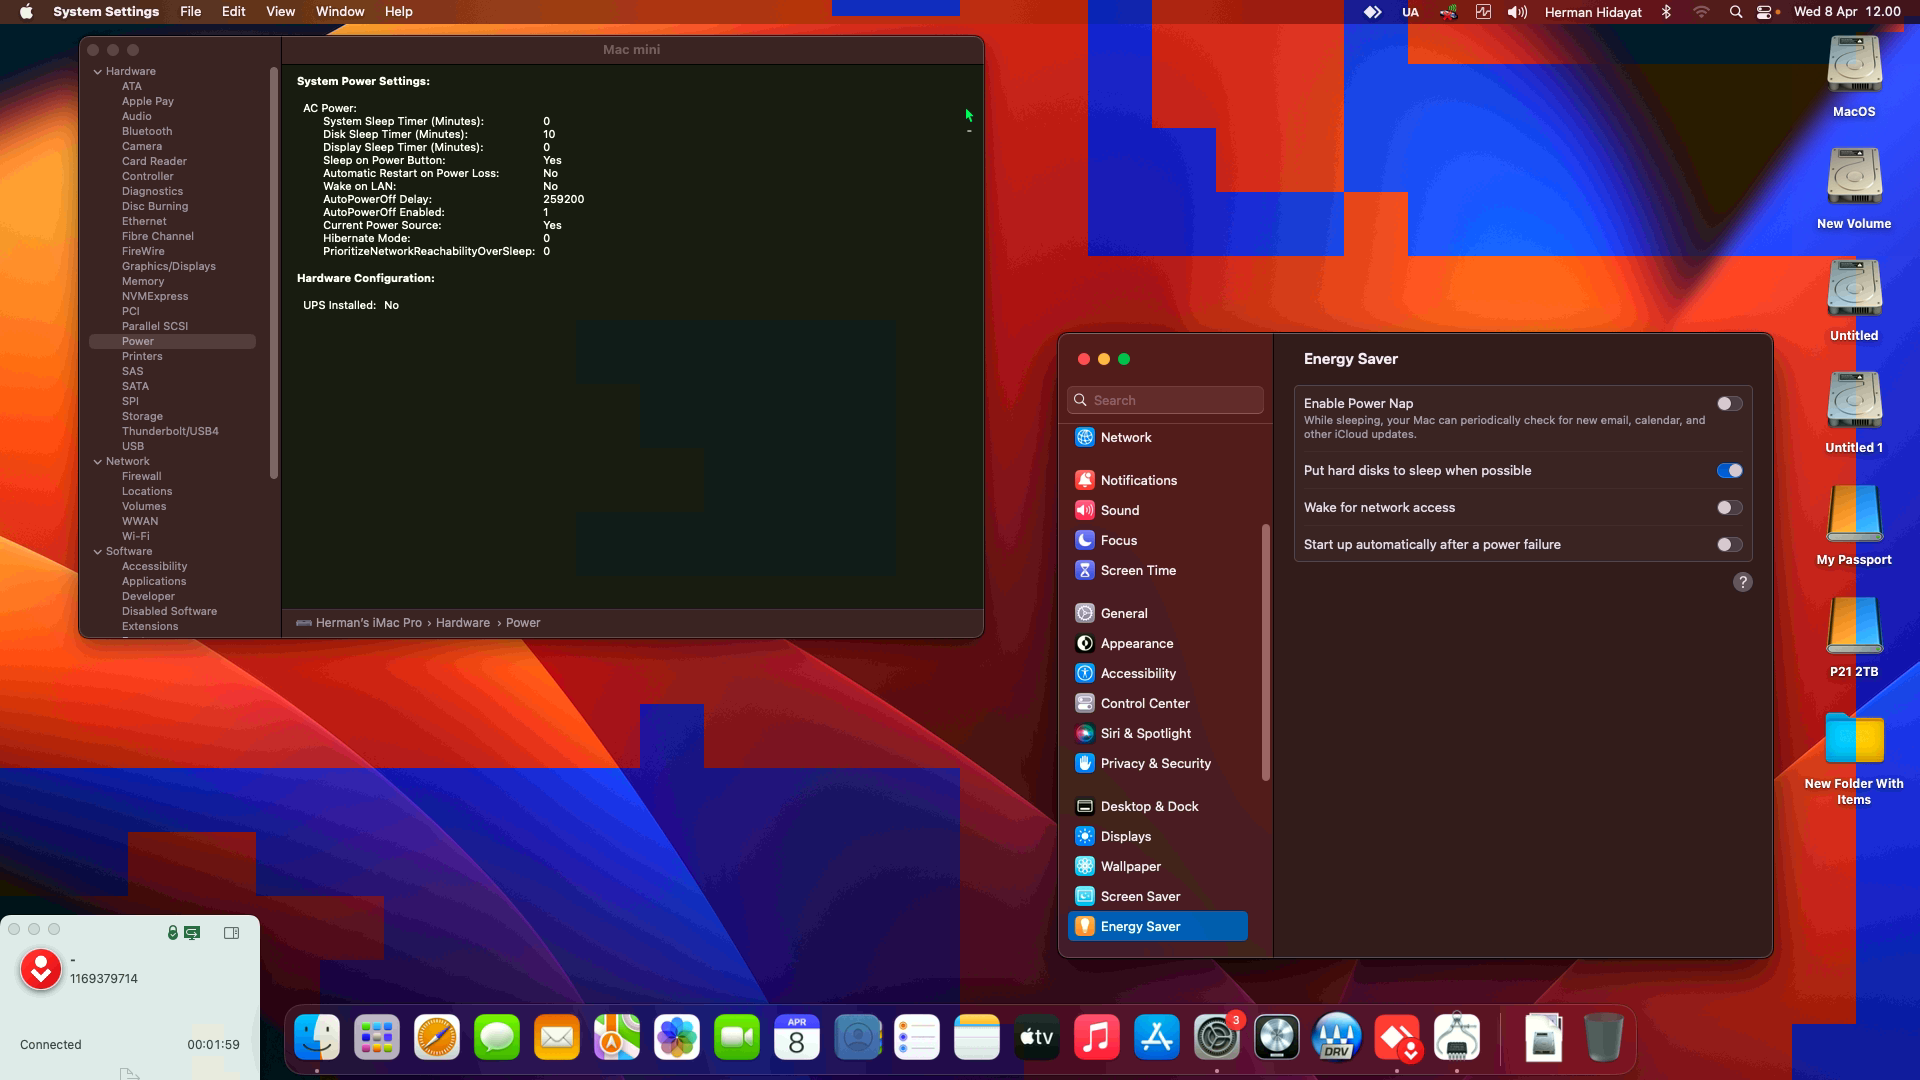This screenshot has height=1080, width=1920.
Task: Collapse the Software section in System Information
Action: (98, 552)
